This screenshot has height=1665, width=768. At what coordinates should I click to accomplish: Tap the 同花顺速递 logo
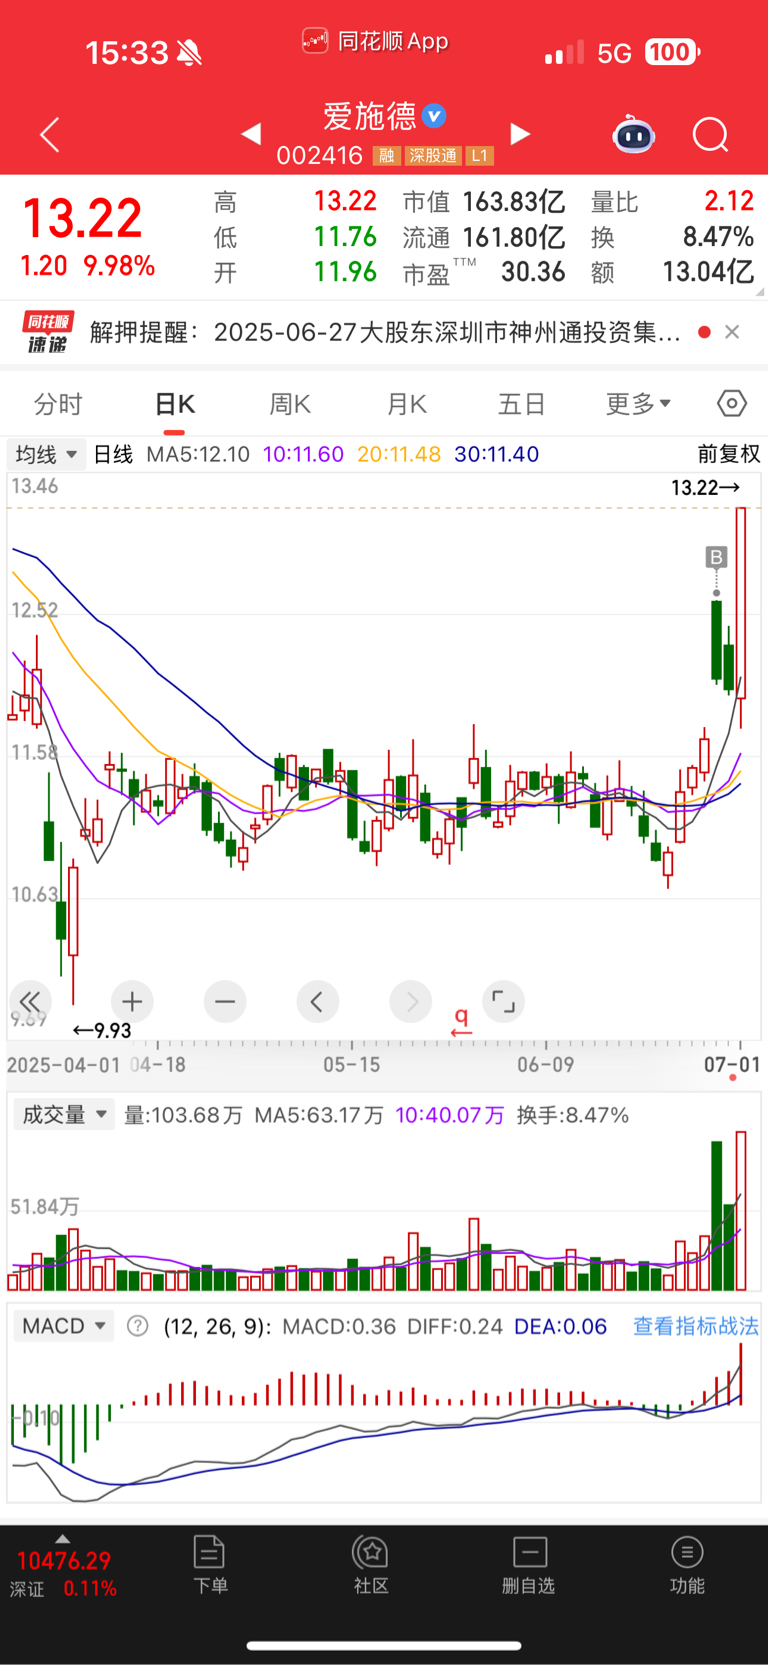click(48, 332)
